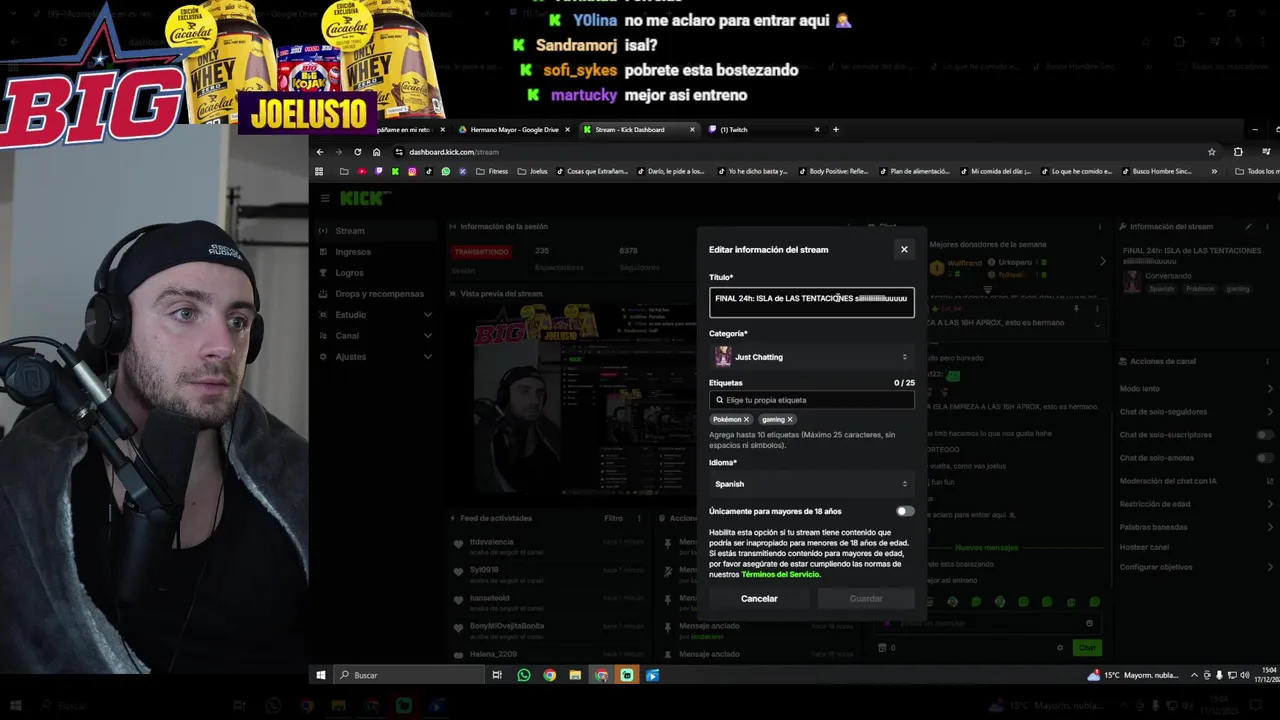Switch to Hermano Mayor - Google Drive tab

click(514, 130)
